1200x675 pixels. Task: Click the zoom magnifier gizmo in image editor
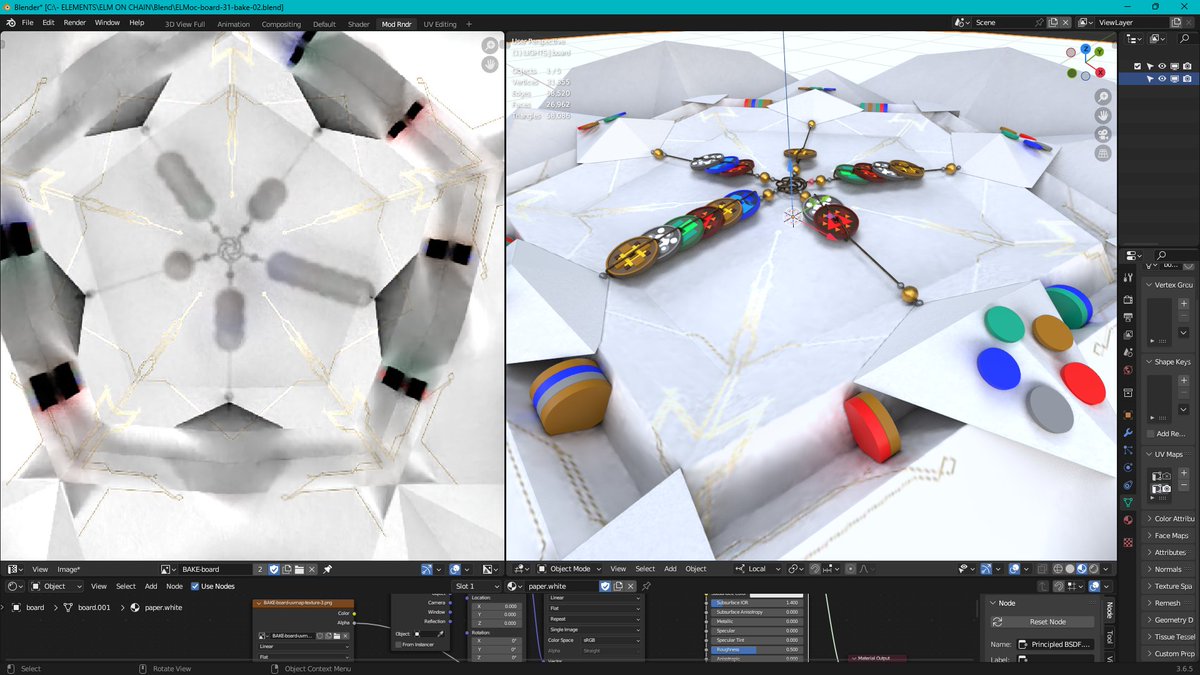(x=490, y=46)
